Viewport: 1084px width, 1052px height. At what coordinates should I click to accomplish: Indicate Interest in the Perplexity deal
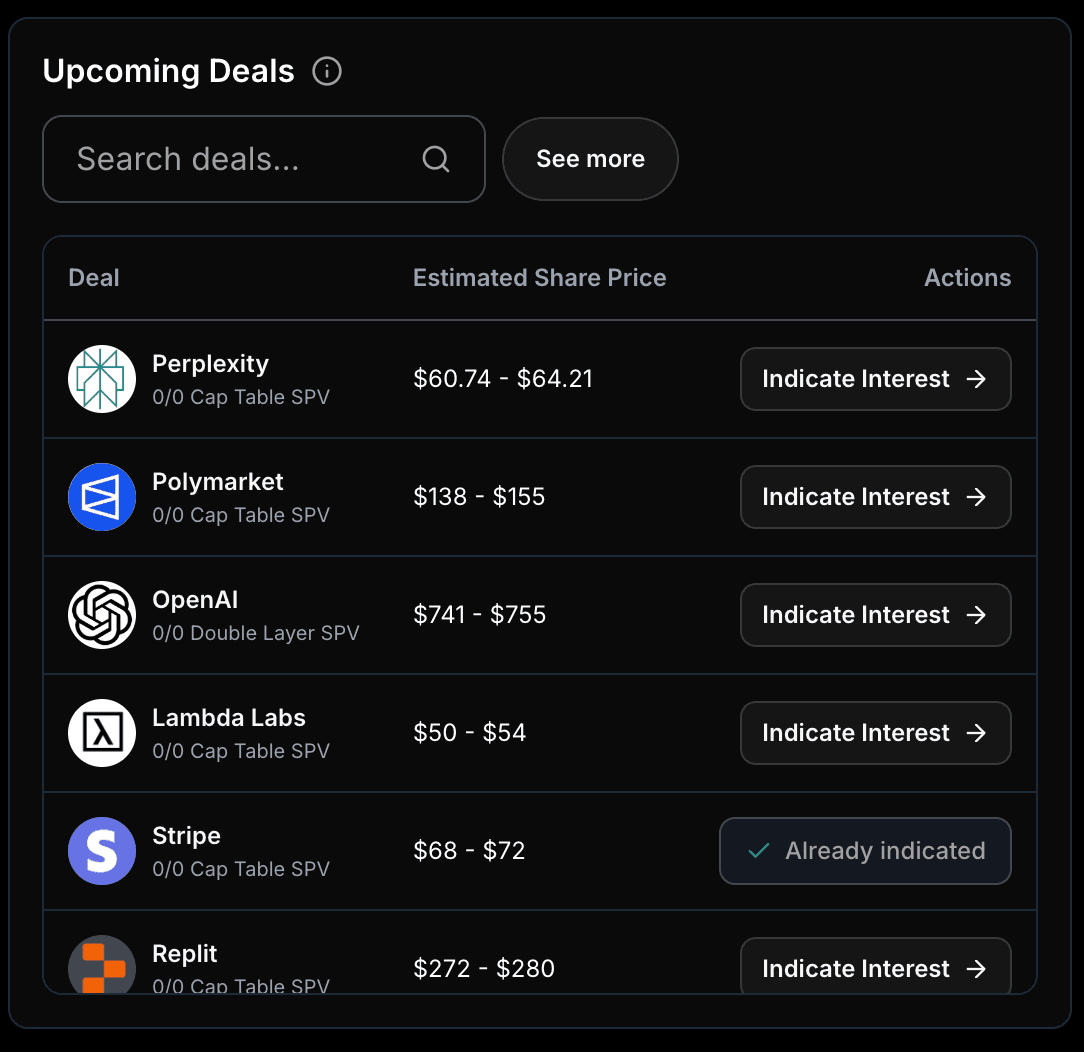click(x=875, y=379)
